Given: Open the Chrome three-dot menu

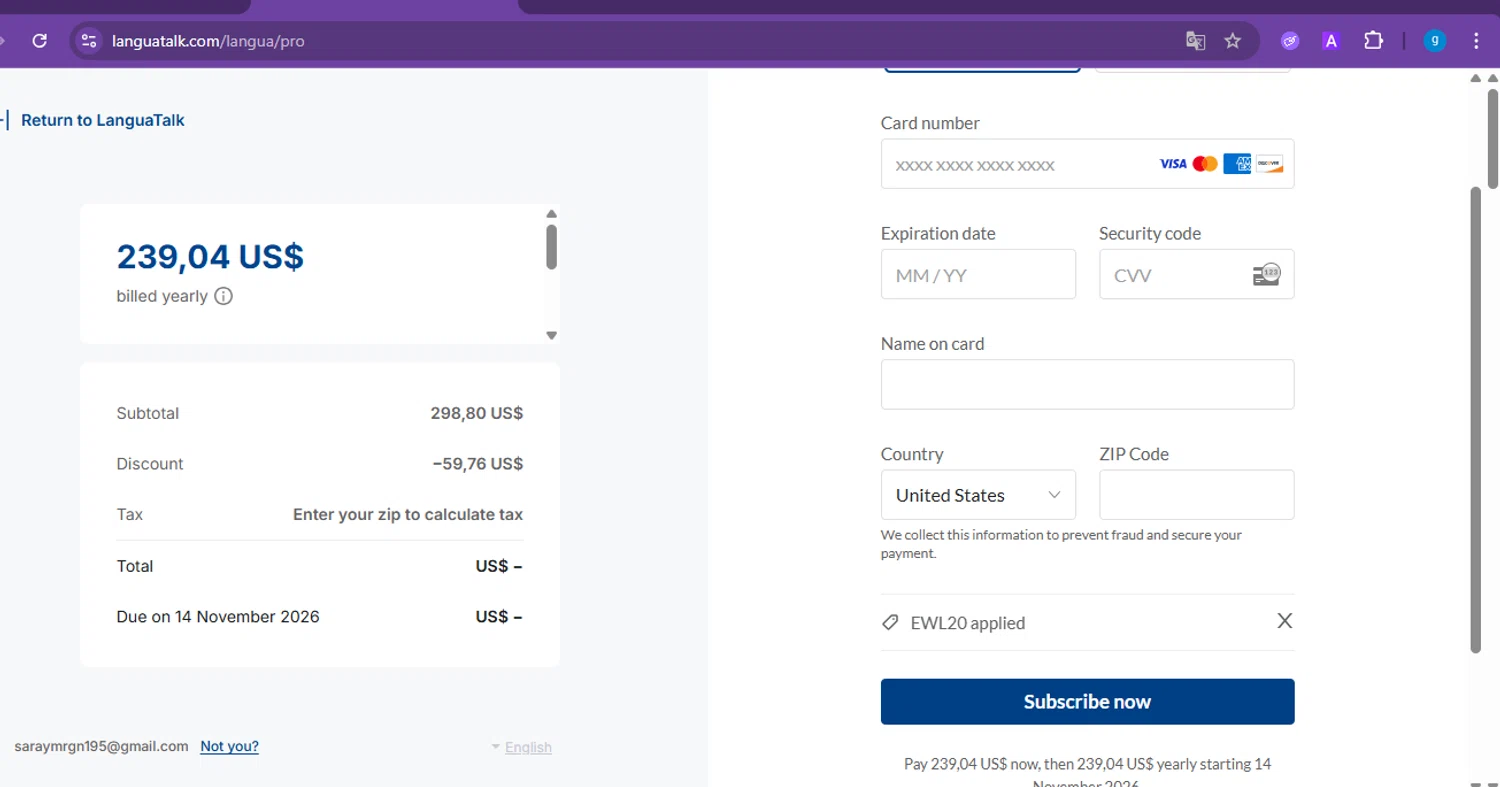Looking at the screenshot, I should [x=1476, y=41].
